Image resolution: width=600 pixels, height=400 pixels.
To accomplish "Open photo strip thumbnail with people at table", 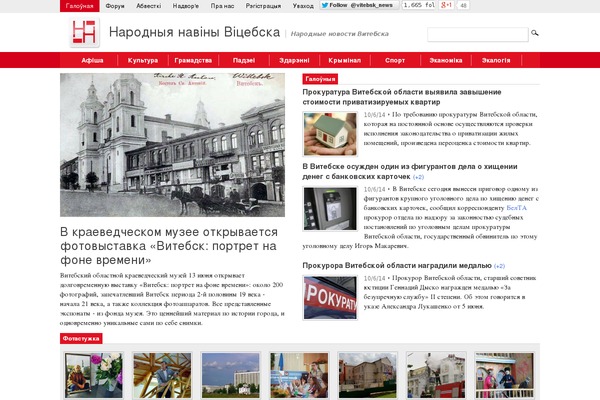I will click(x=299, y=376).
